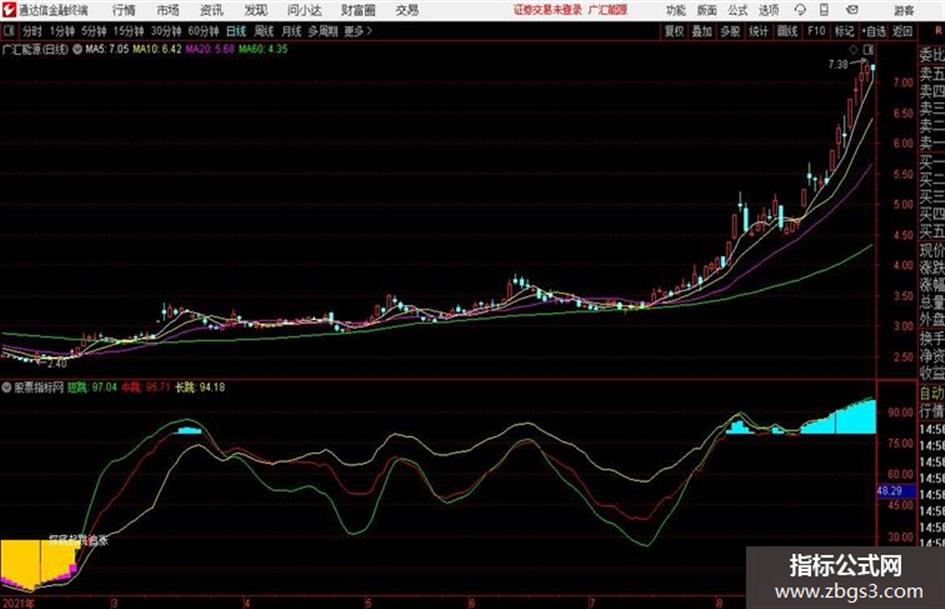
Task: Click the MA60: 4.35 value
Action: [x=263, y=49]
